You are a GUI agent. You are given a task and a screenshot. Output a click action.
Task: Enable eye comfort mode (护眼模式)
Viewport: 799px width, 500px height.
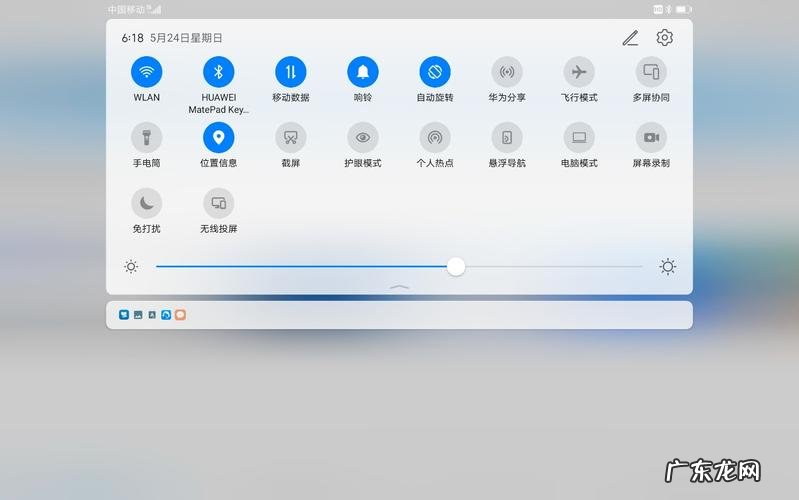(363, 138)
